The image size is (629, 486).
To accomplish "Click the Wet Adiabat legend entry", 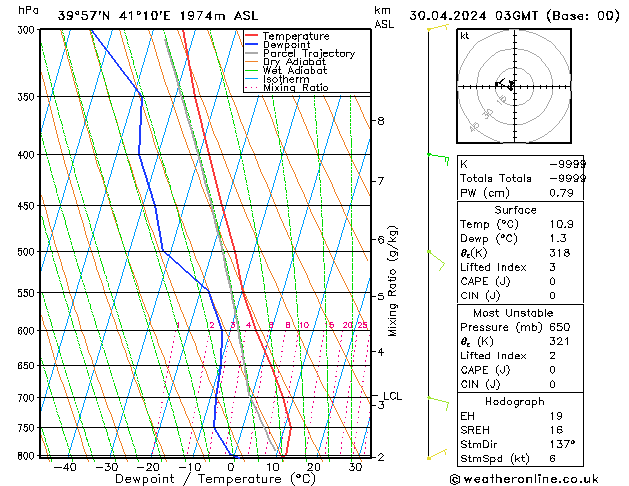I will pos(286,71).
